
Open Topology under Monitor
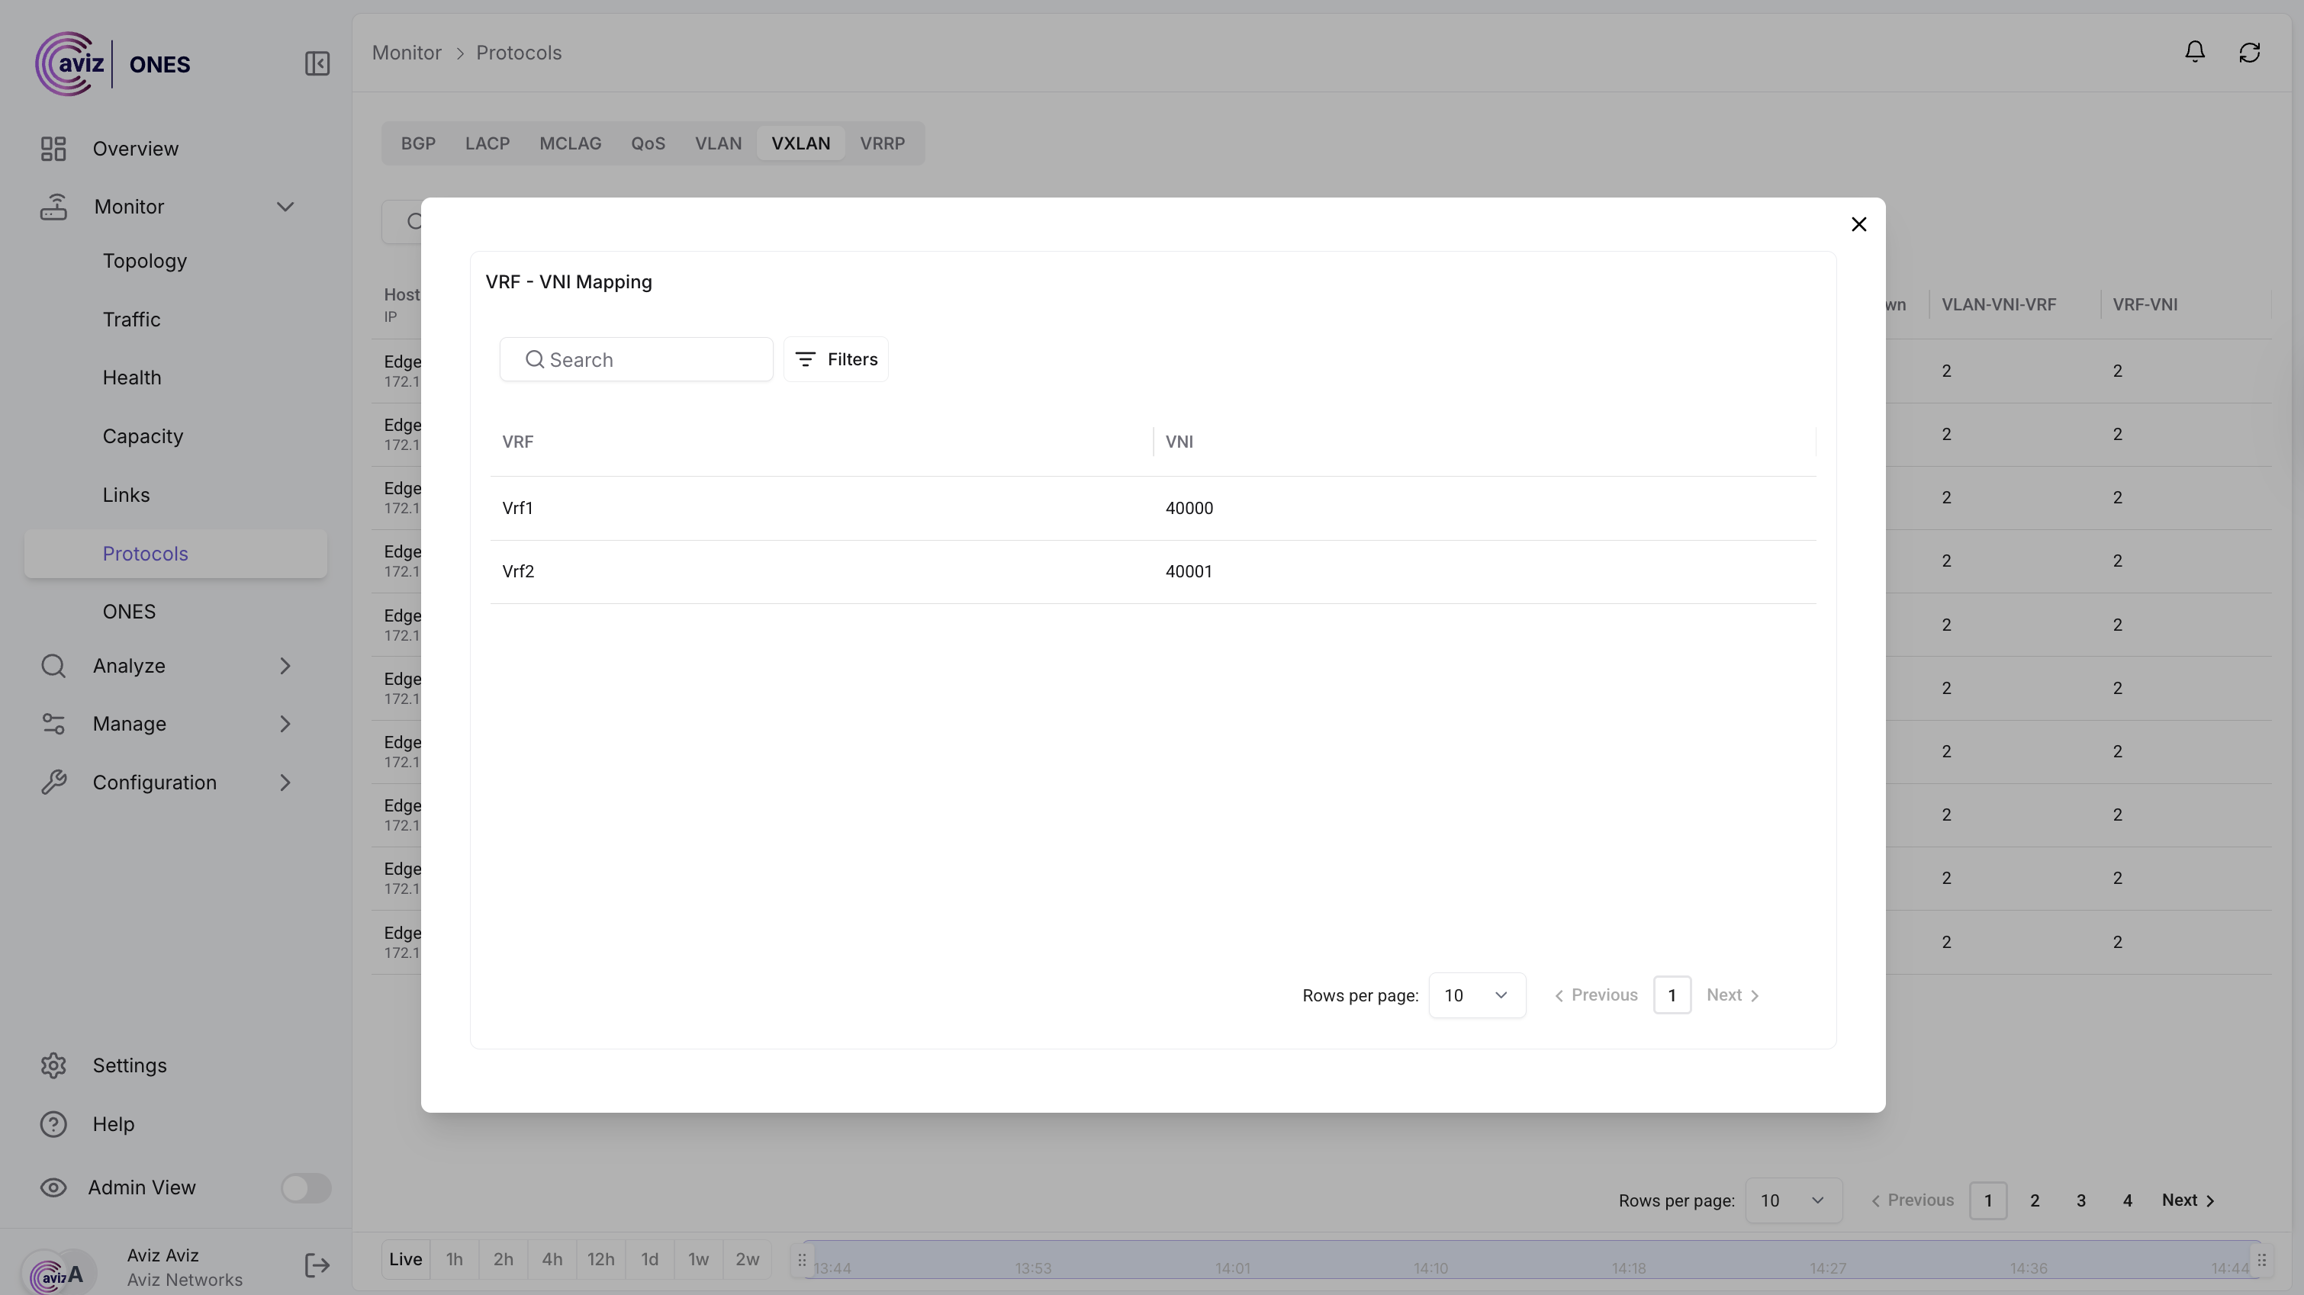[145, 261]
